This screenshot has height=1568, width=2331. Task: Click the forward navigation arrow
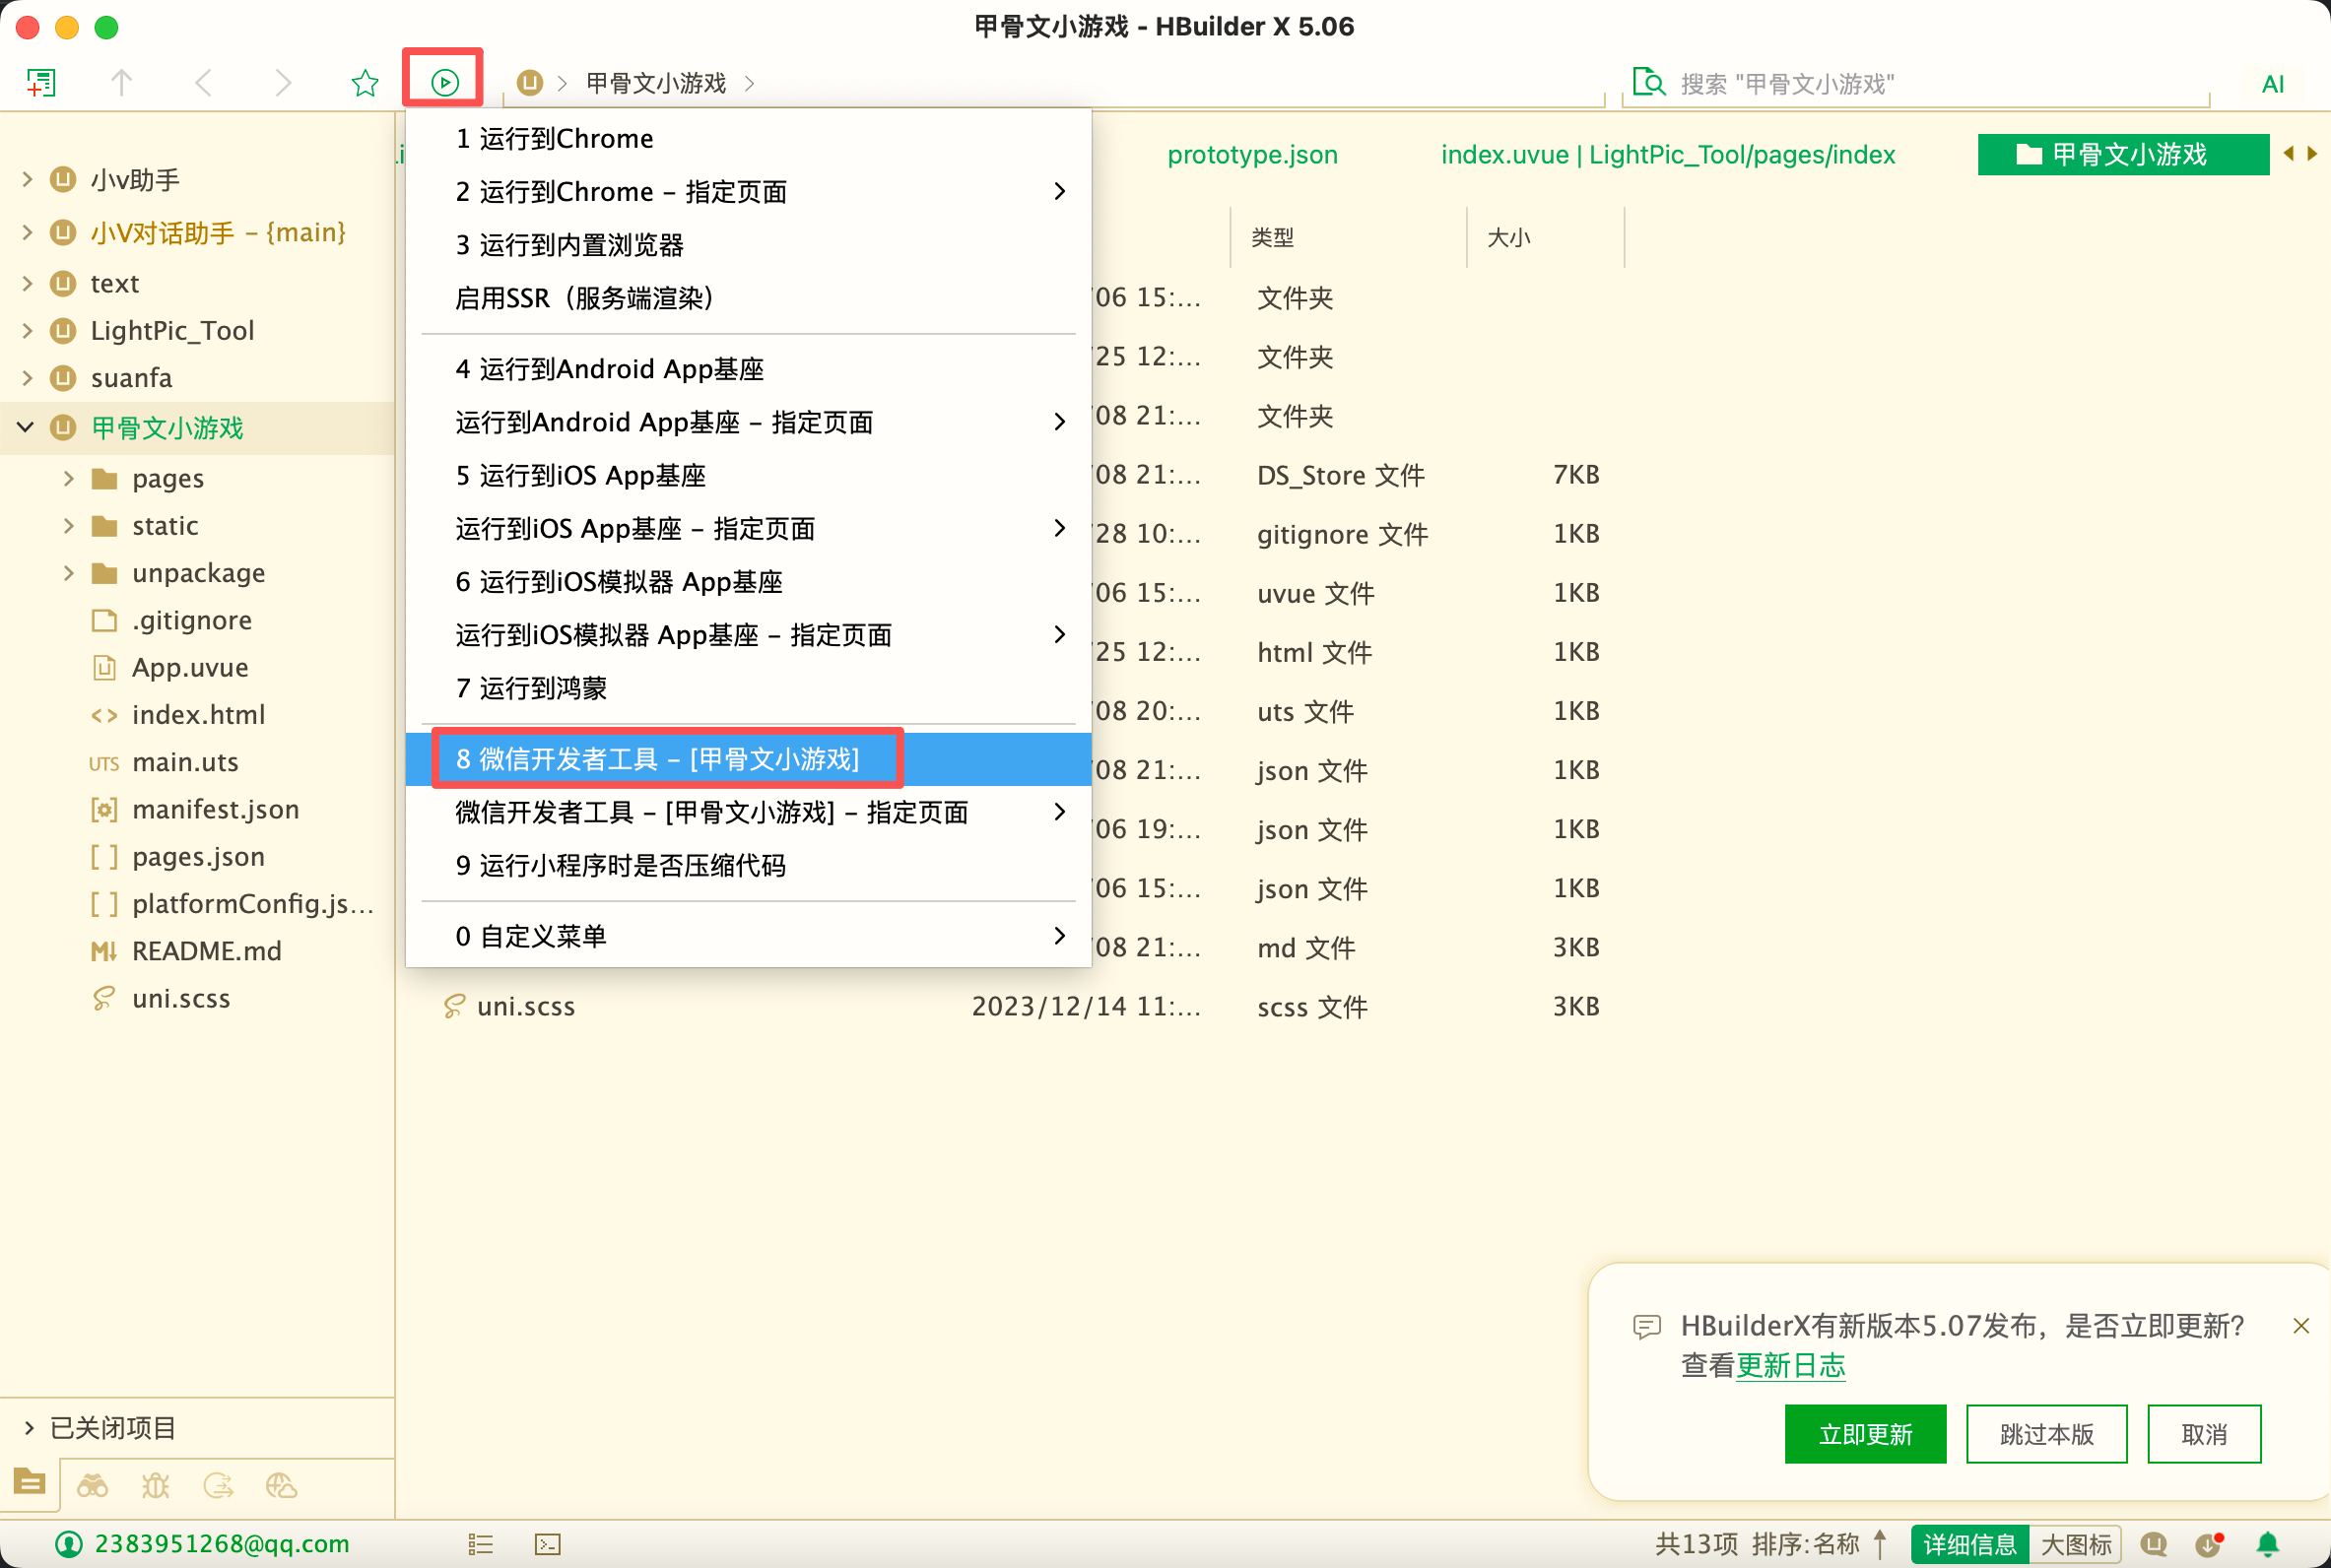coord(284,82)
